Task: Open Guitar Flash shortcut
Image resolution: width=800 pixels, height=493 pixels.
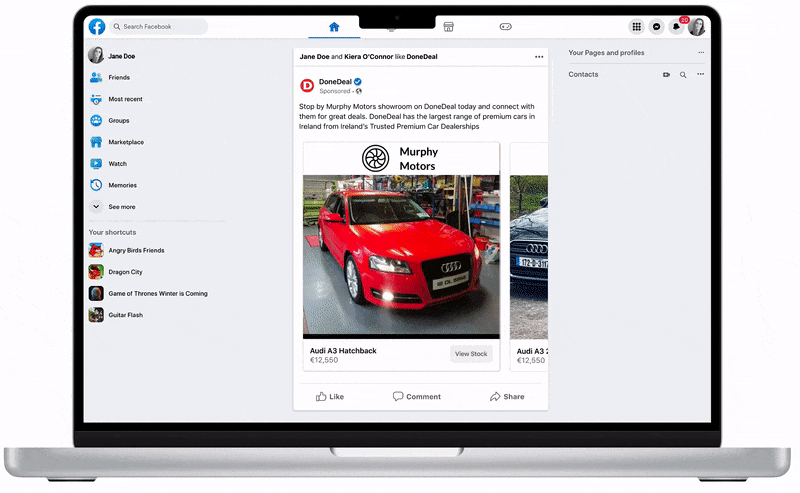Action: (x=116, y=315)
